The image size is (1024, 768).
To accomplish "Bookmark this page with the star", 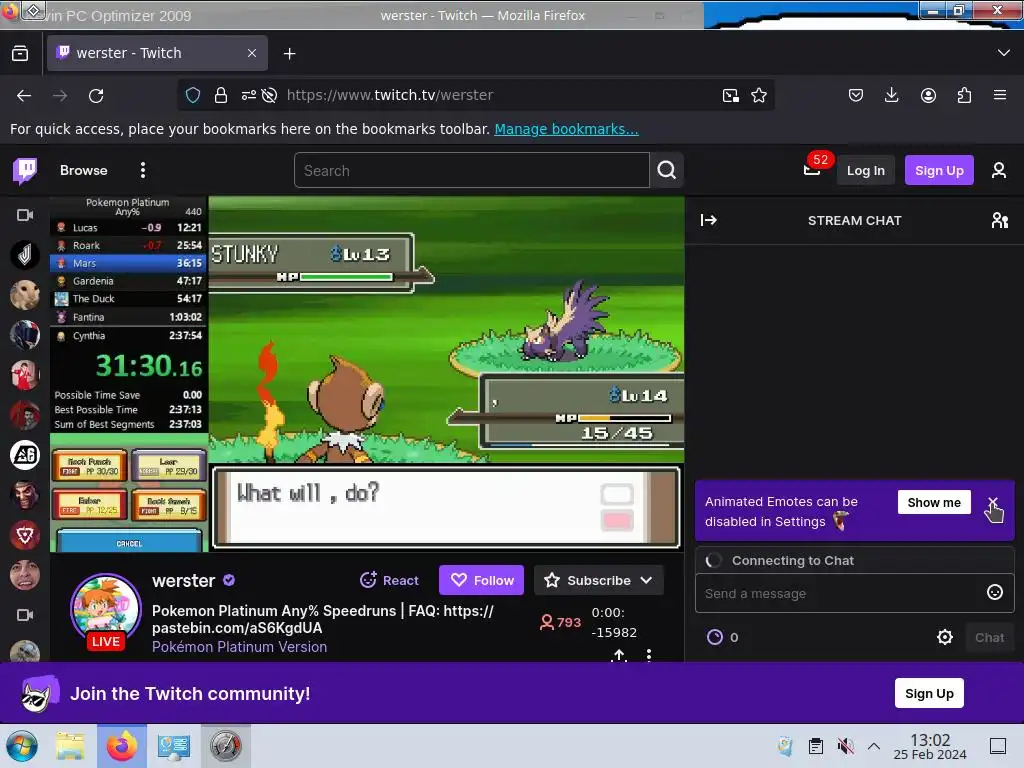I will pyautogui.click(x=759, y=95).
